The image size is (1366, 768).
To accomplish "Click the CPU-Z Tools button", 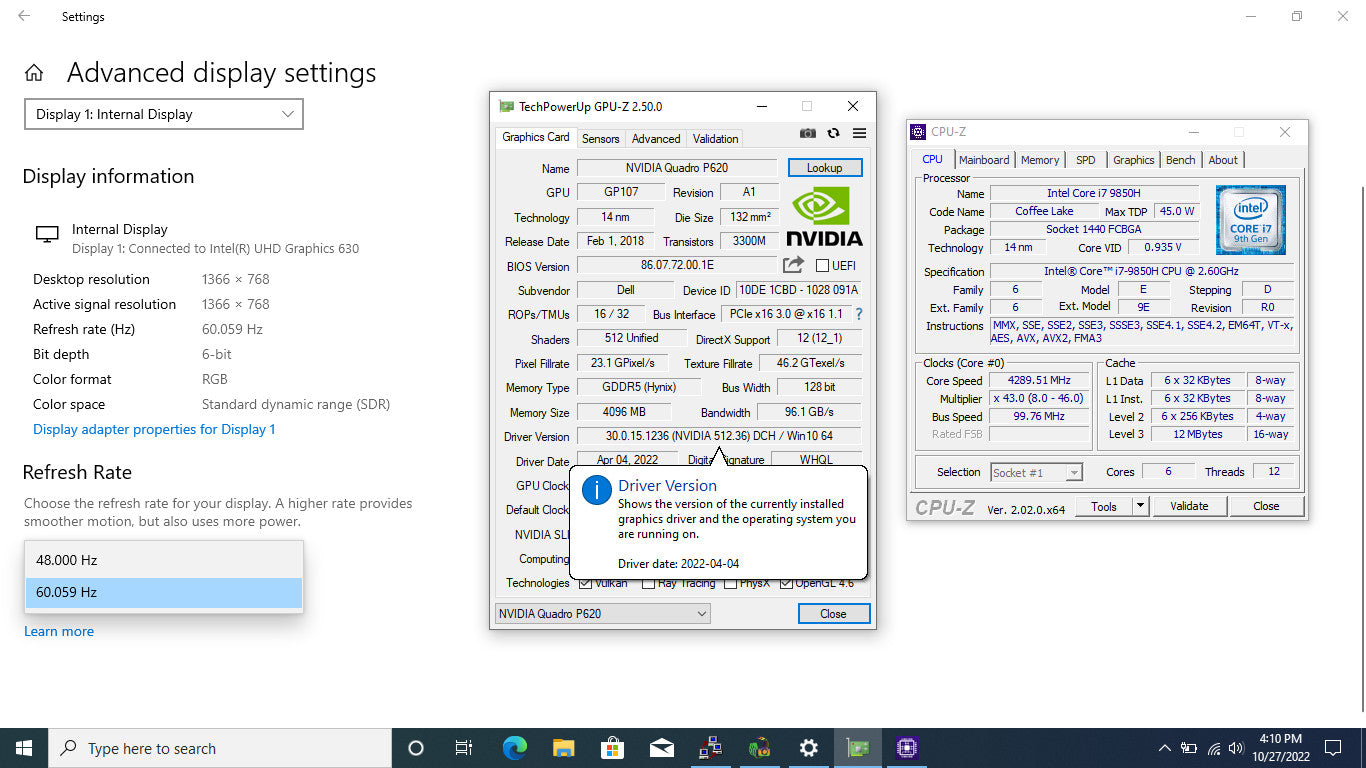I will tap(1104, 506).
